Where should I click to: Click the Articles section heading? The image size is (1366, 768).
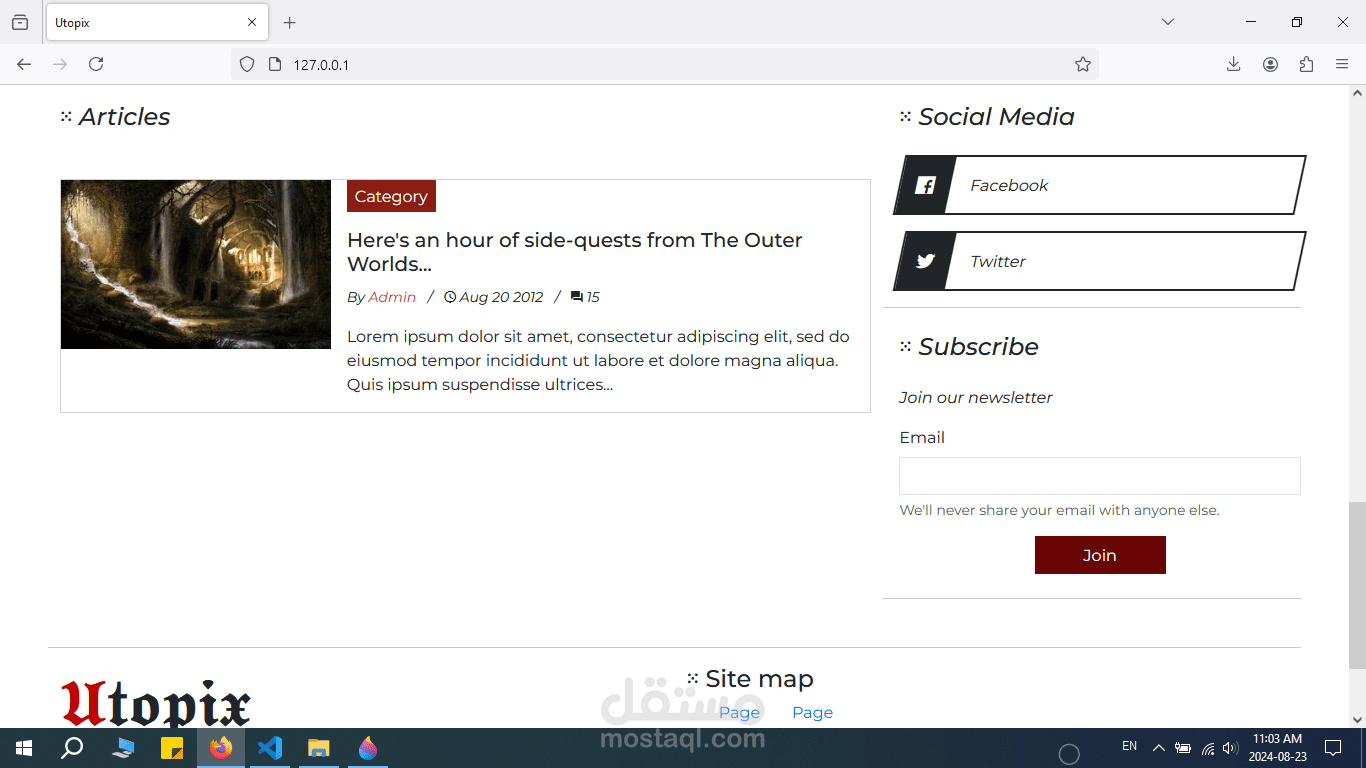tap(115, 117)
